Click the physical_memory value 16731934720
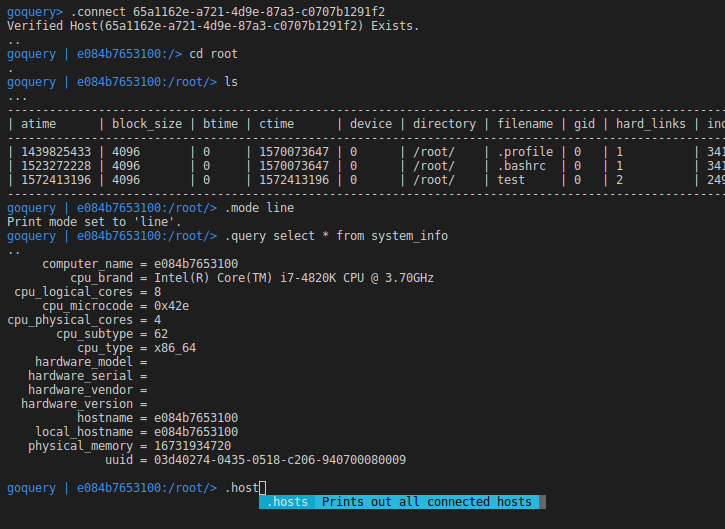This screenshot has width=725, height=529. (192, 446)
